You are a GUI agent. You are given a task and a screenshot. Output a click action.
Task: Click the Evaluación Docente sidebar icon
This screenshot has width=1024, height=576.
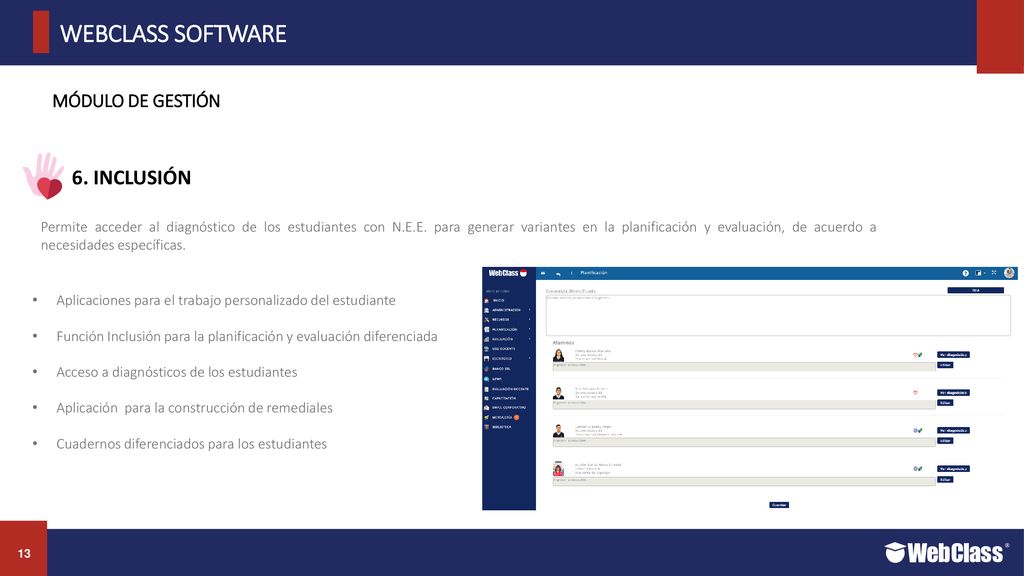pos(487,389)
